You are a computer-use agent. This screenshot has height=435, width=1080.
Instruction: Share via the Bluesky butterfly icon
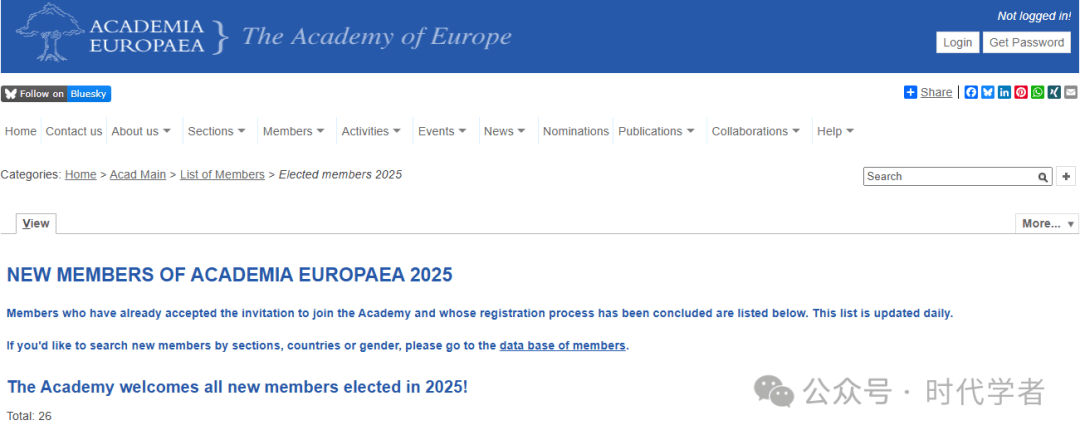[x=988, y=92]
